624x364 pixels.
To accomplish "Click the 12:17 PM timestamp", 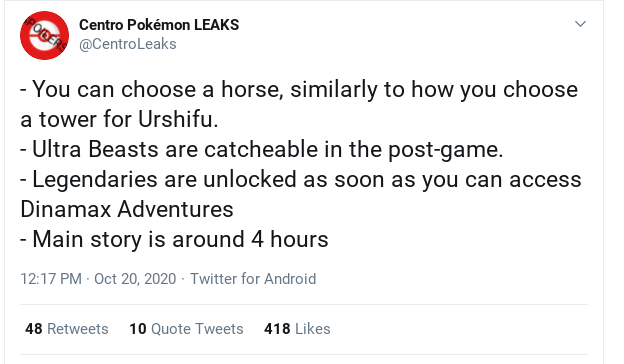I will [51, 278].
